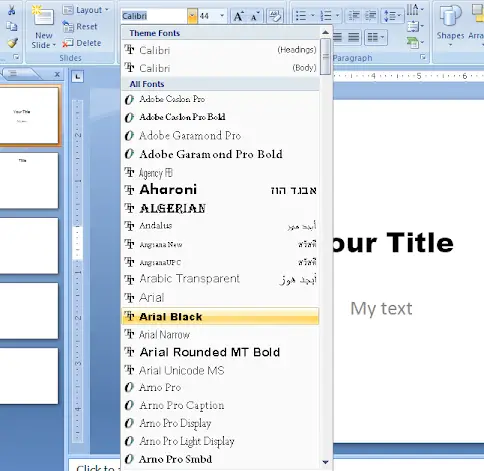Viewport: 484px width, 471px height.
Task: Select the fifth blank slide thumbnail
Action: (29, 376)
